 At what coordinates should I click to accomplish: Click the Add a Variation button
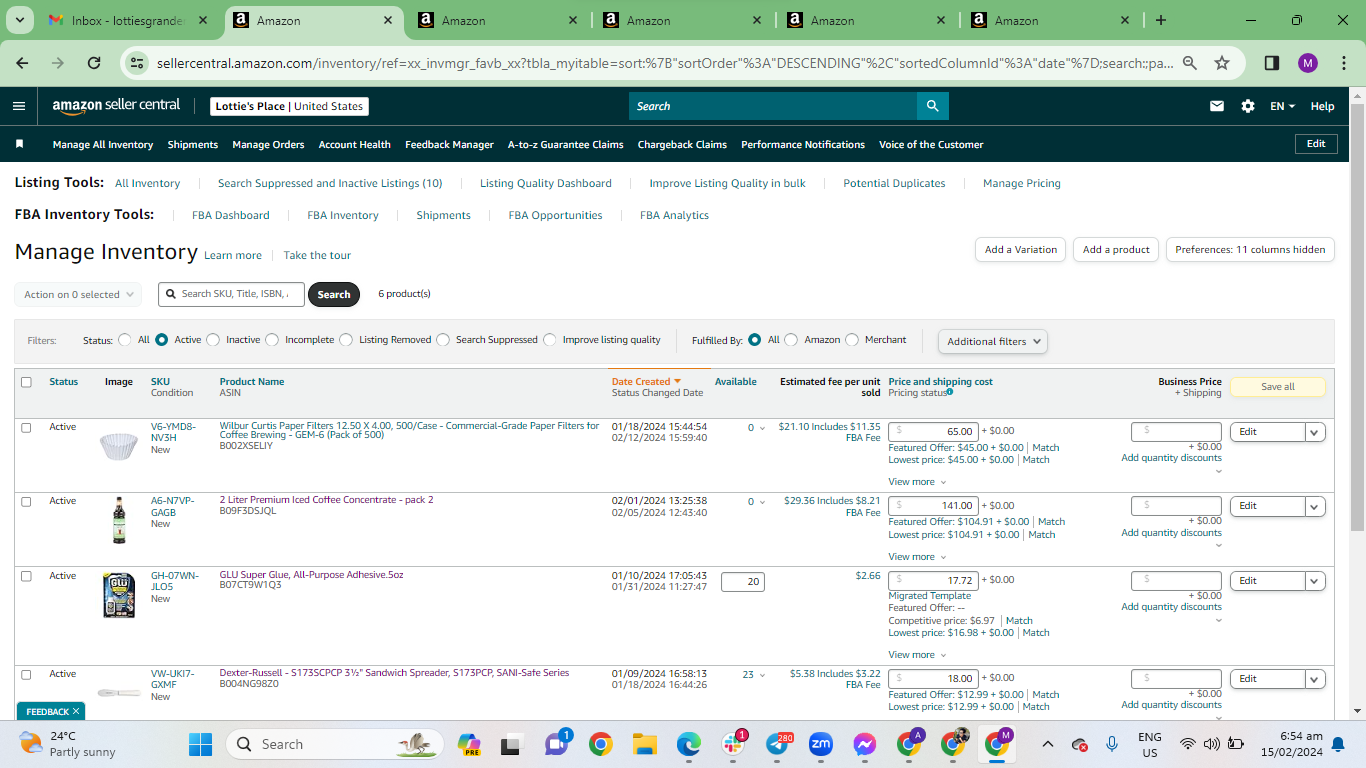click(1021, 250)
